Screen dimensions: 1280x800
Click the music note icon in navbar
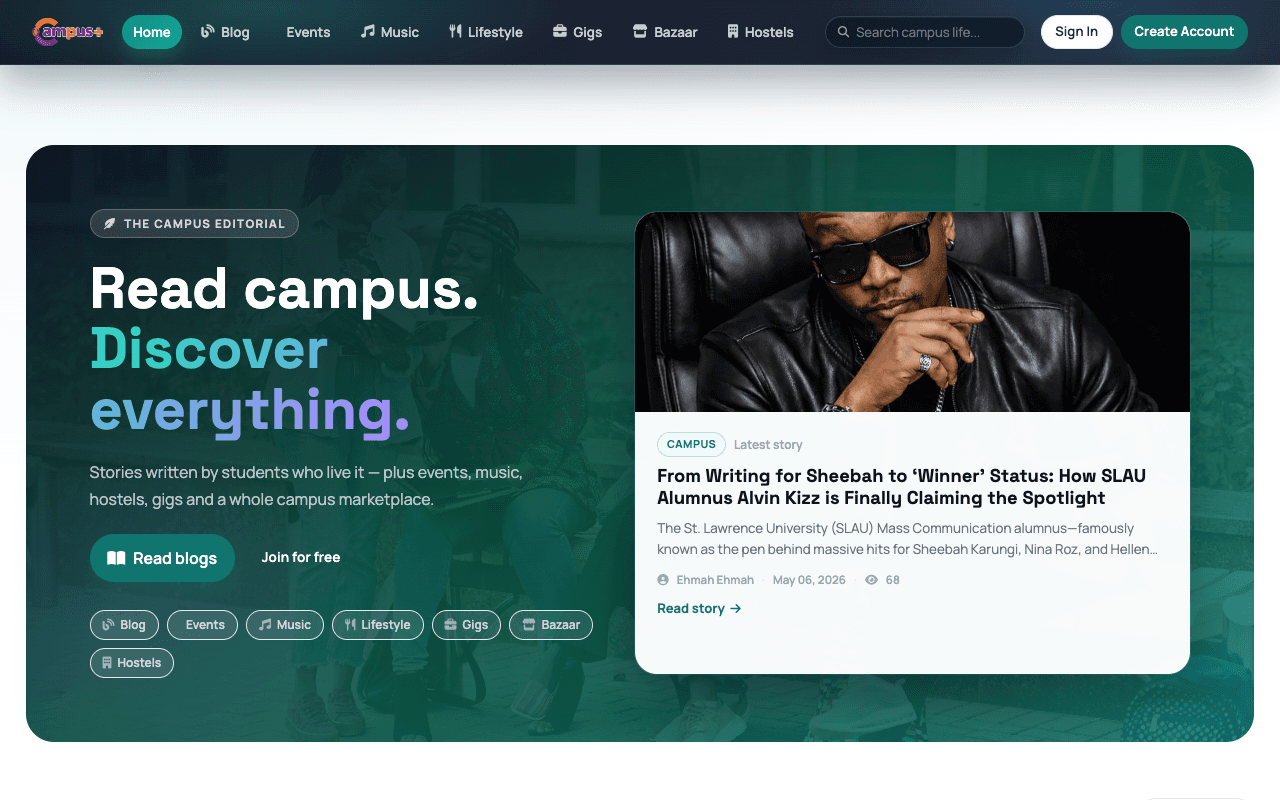tap(368, 32)
